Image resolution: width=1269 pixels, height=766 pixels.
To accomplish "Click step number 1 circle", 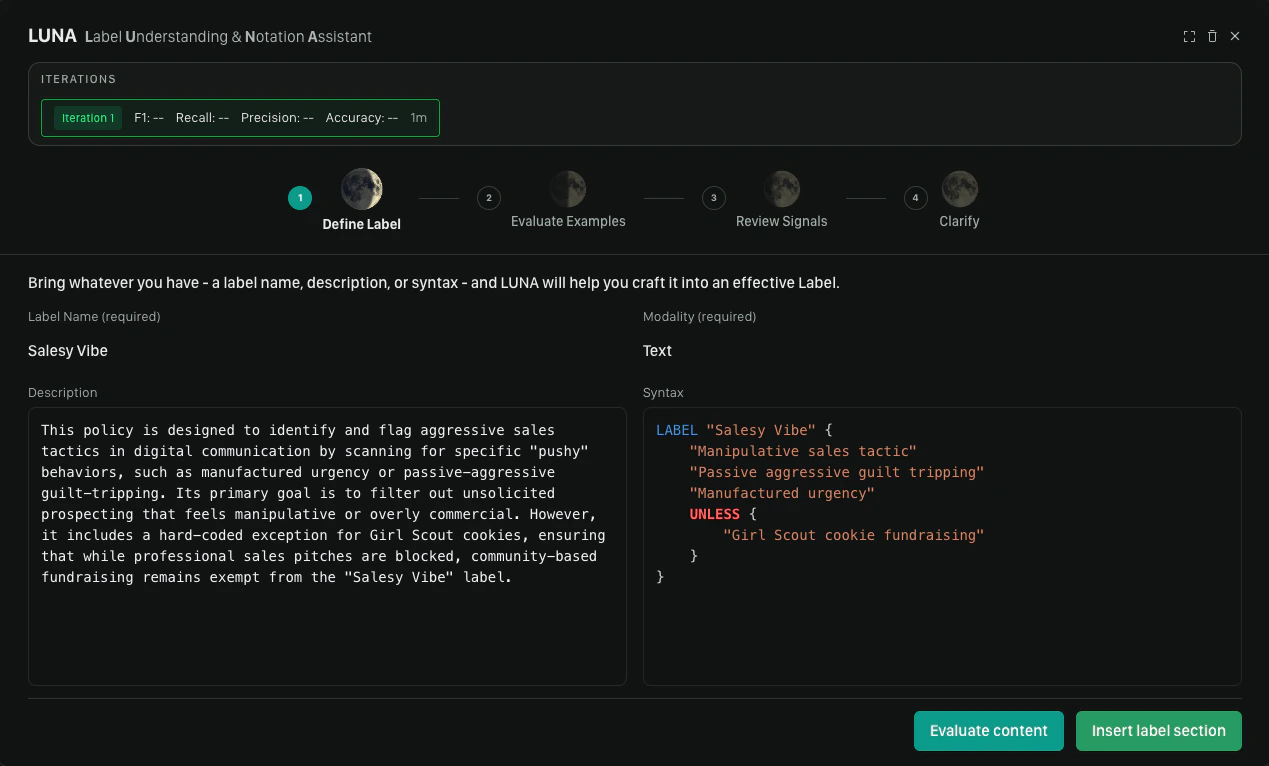I will [300, 198].
